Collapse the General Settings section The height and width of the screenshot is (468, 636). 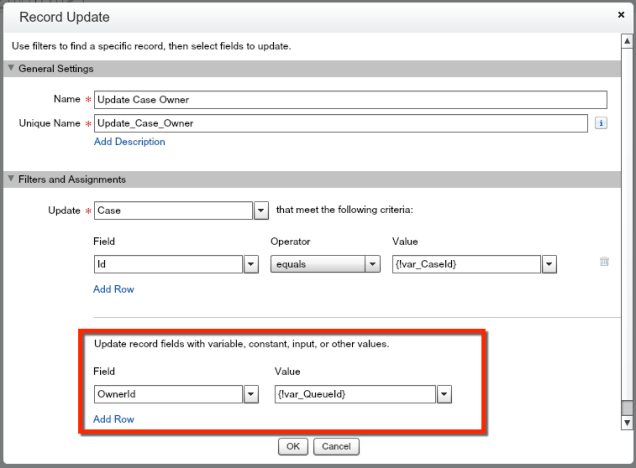(x=11, y=68)
